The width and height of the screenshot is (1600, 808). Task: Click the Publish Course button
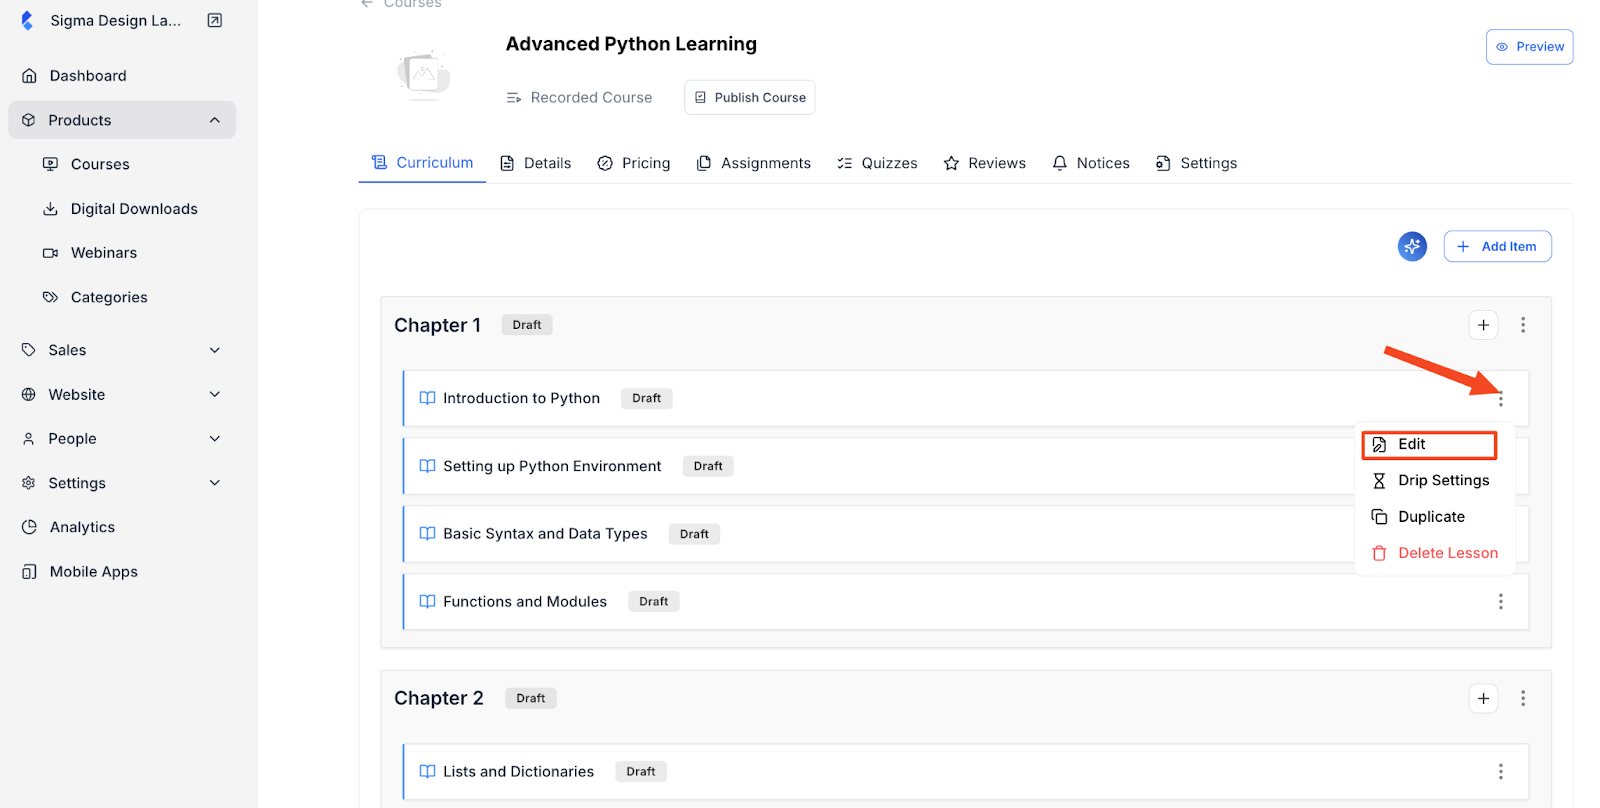click(x=750, y=97)
